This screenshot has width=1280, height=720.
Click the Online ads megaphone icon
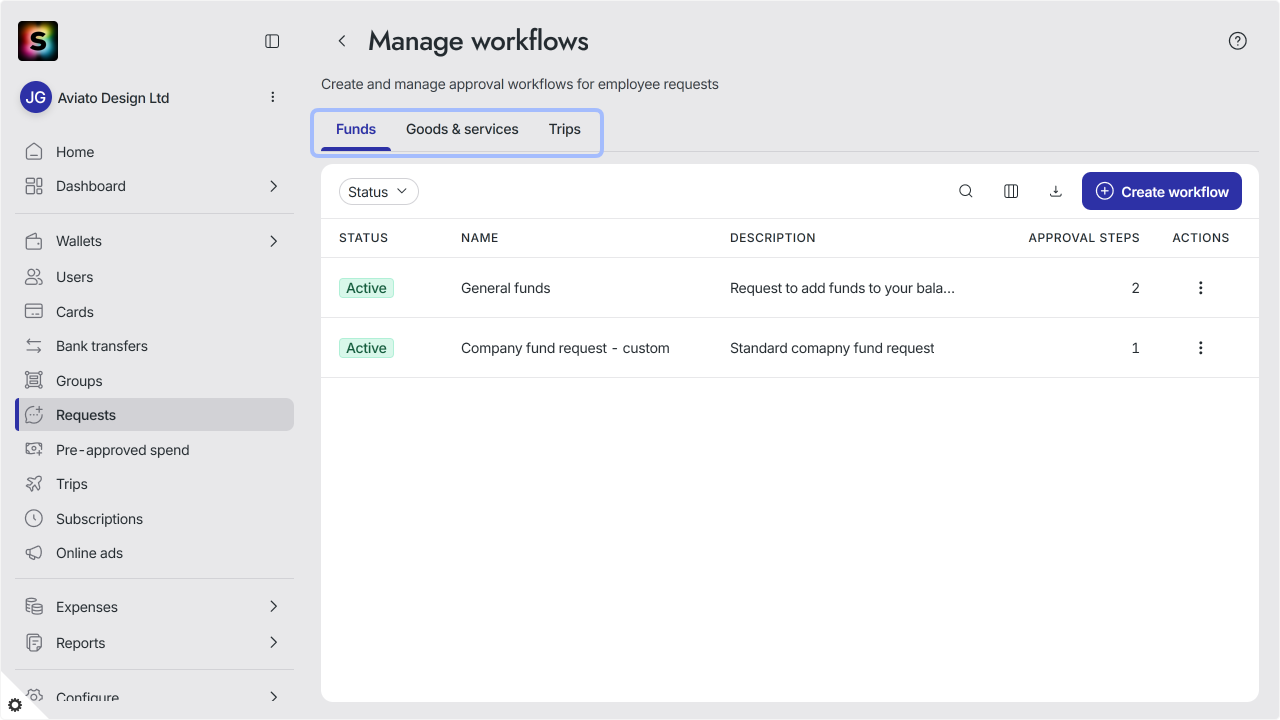click(34, 553)
